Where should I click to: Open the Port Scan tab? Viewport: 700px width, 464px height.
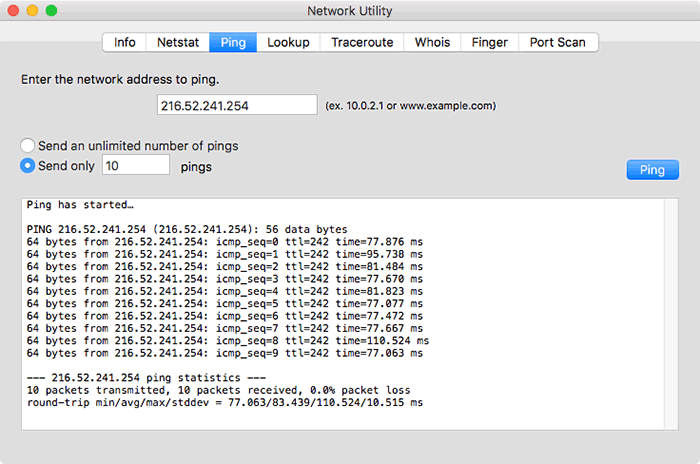click(x=558, y=42)
